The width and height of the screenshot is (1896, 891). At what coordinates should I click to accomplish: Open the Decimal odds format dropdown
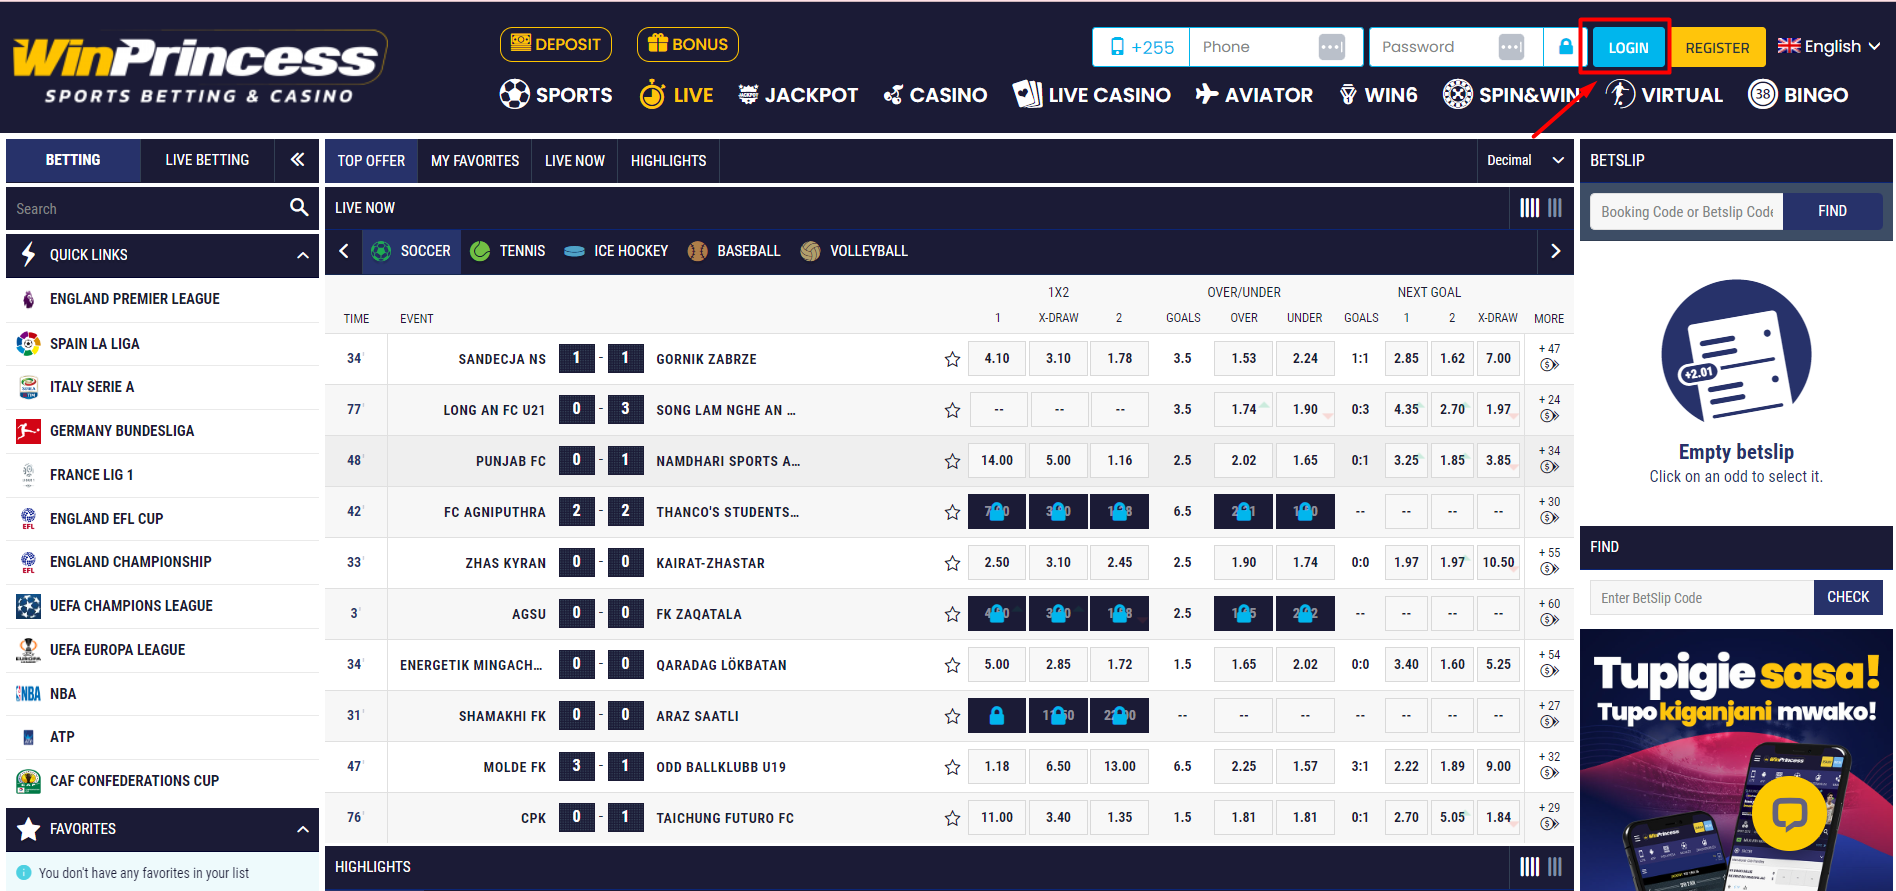point(1525,160)
